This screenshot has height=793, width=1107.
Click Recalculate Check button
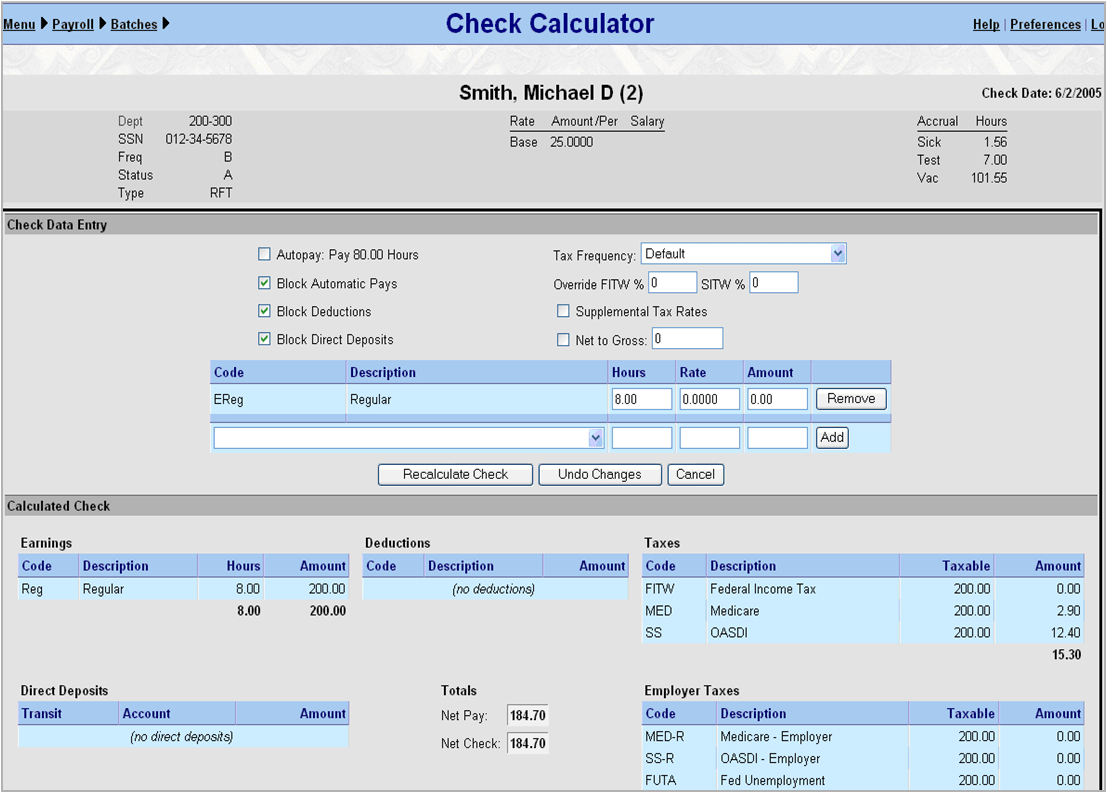(x=455, y=475)
